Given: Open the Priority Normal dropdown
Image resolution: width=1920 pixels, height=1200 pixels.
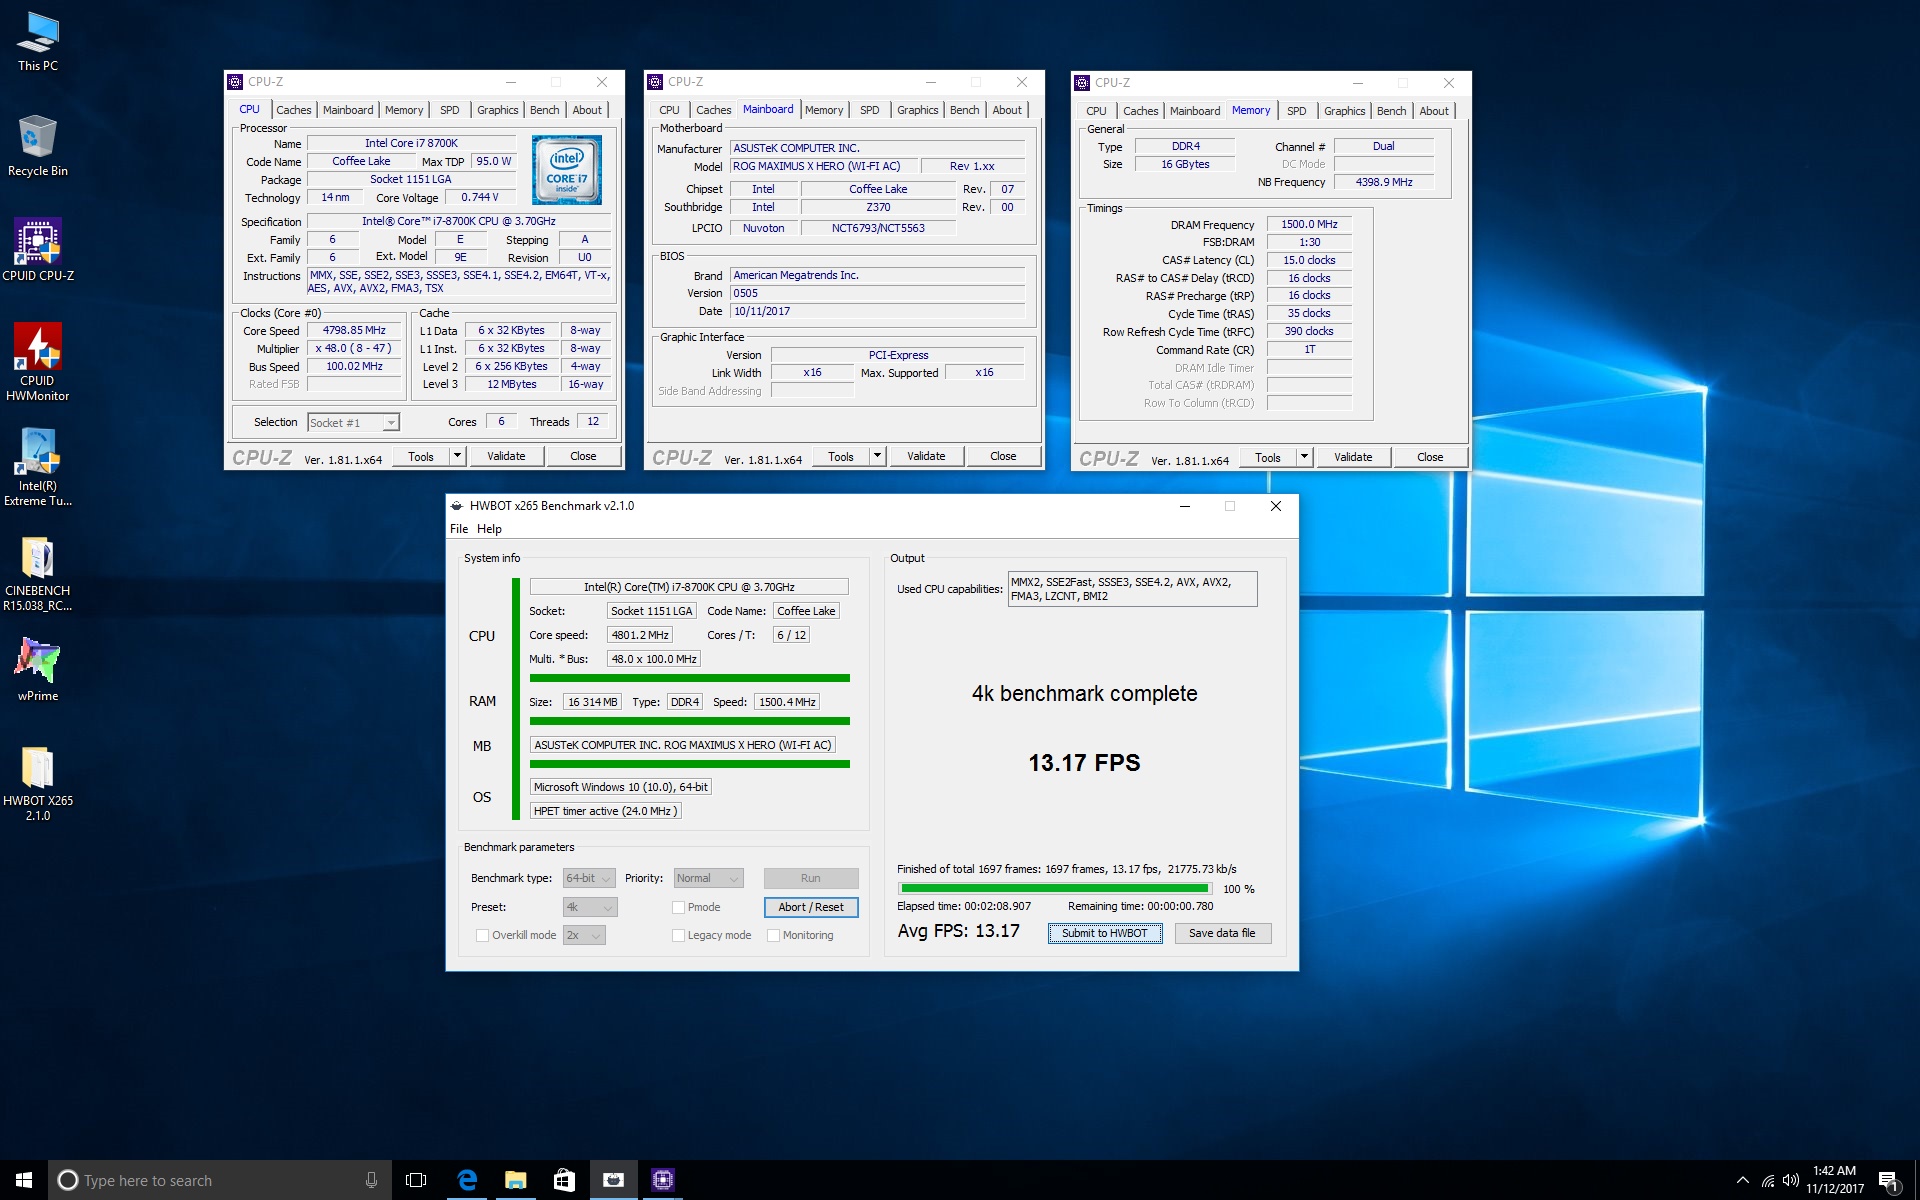Looking at the screenshot, I should coord(708,878).
